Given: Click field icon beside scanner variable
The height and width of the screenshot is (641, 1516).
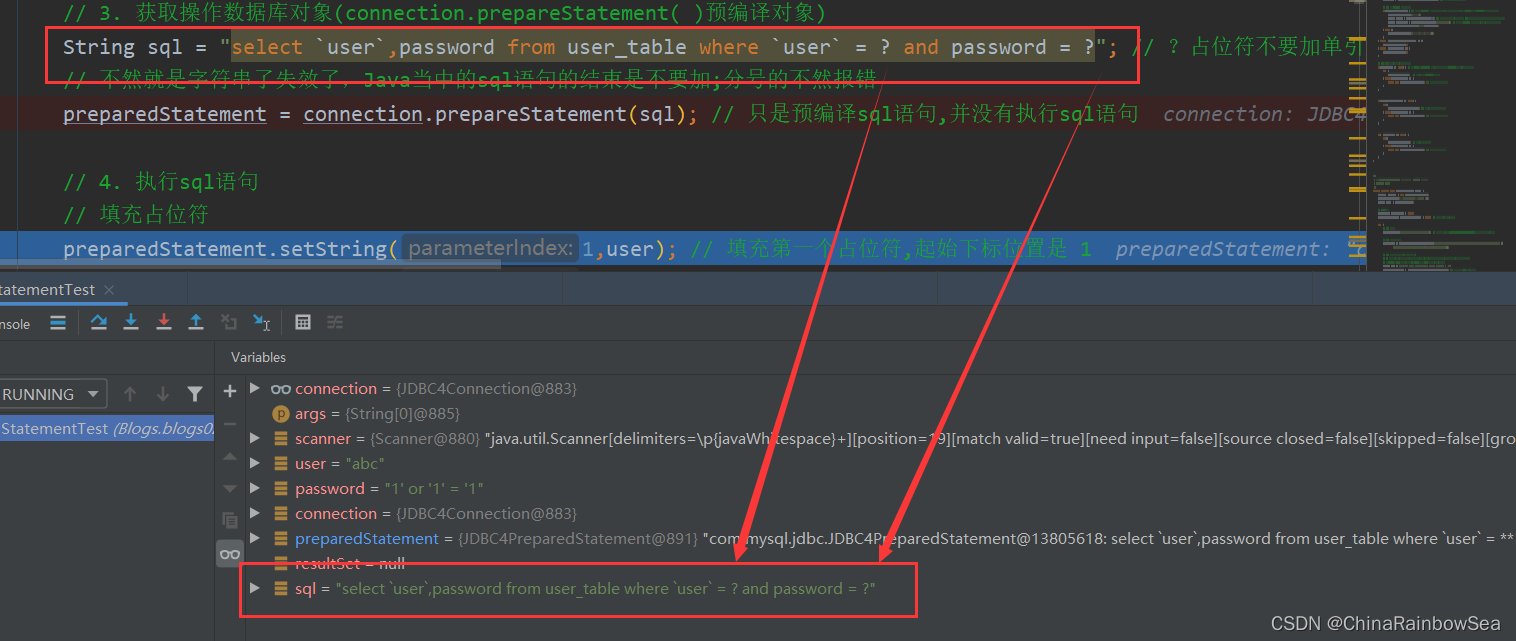Looking at the screenshot, I should (x=281, y=439).
